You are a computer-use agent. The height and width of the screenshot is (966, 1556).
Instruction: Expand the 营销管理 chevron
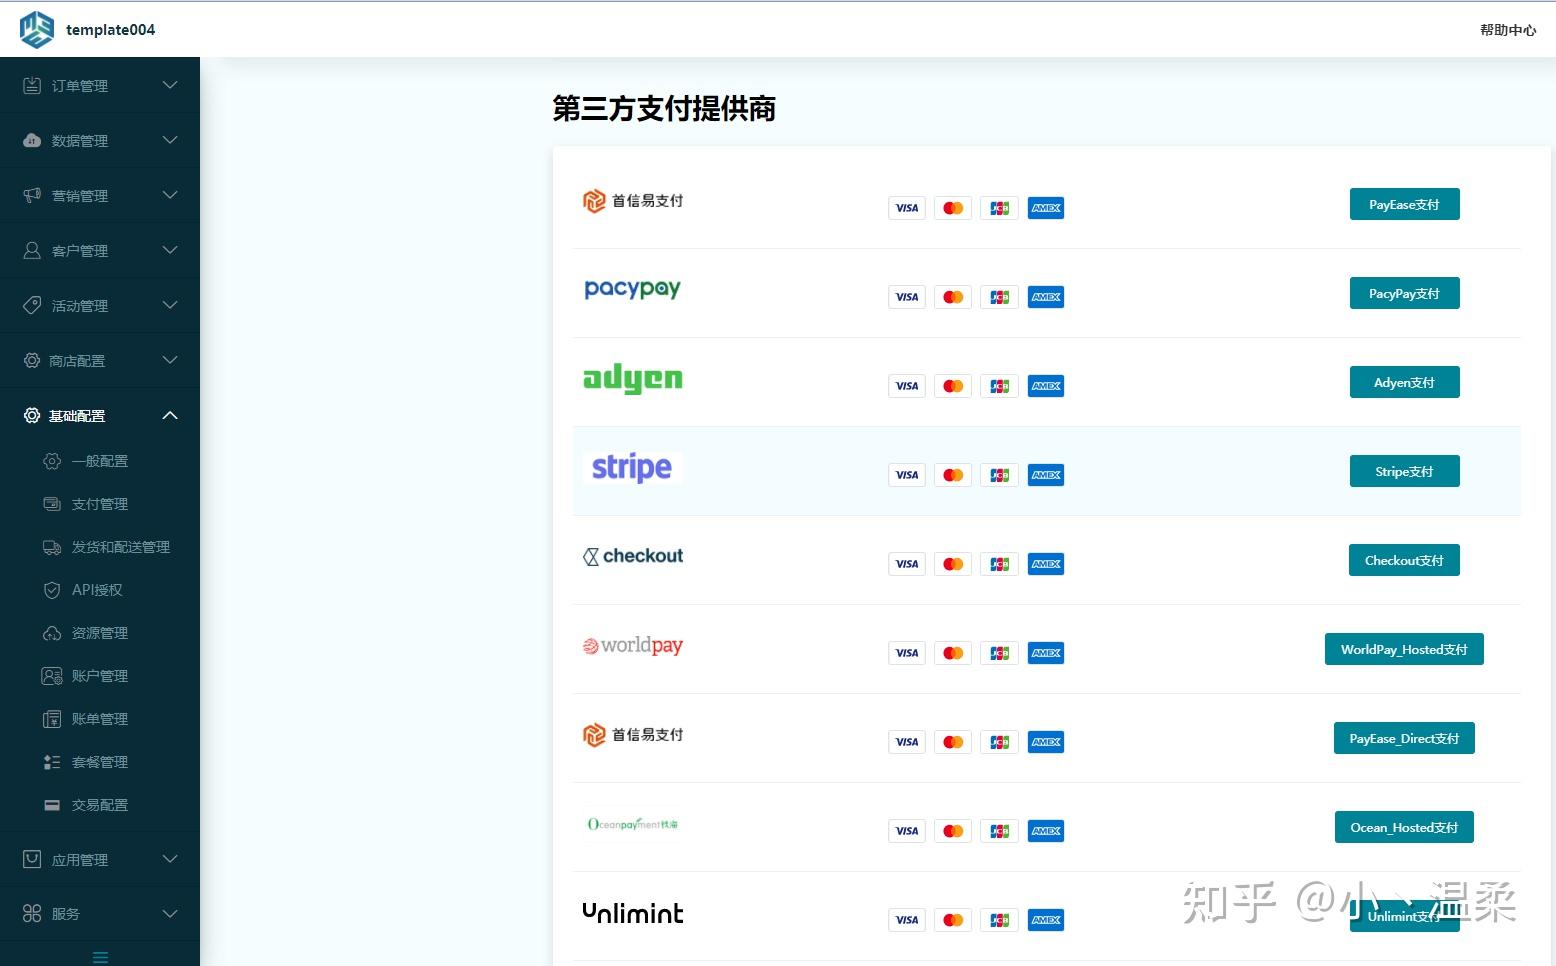click(170, 195)
